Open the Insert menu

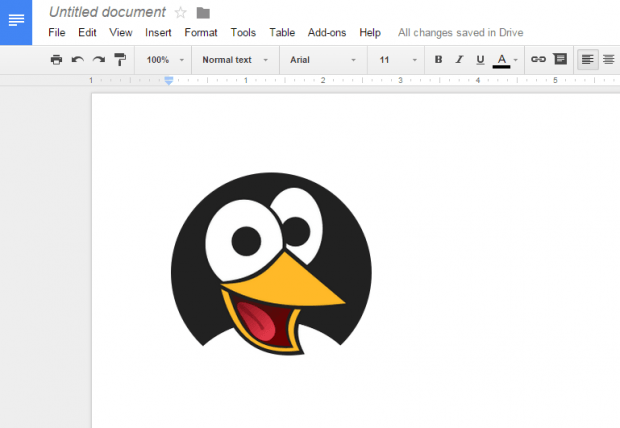158,32
